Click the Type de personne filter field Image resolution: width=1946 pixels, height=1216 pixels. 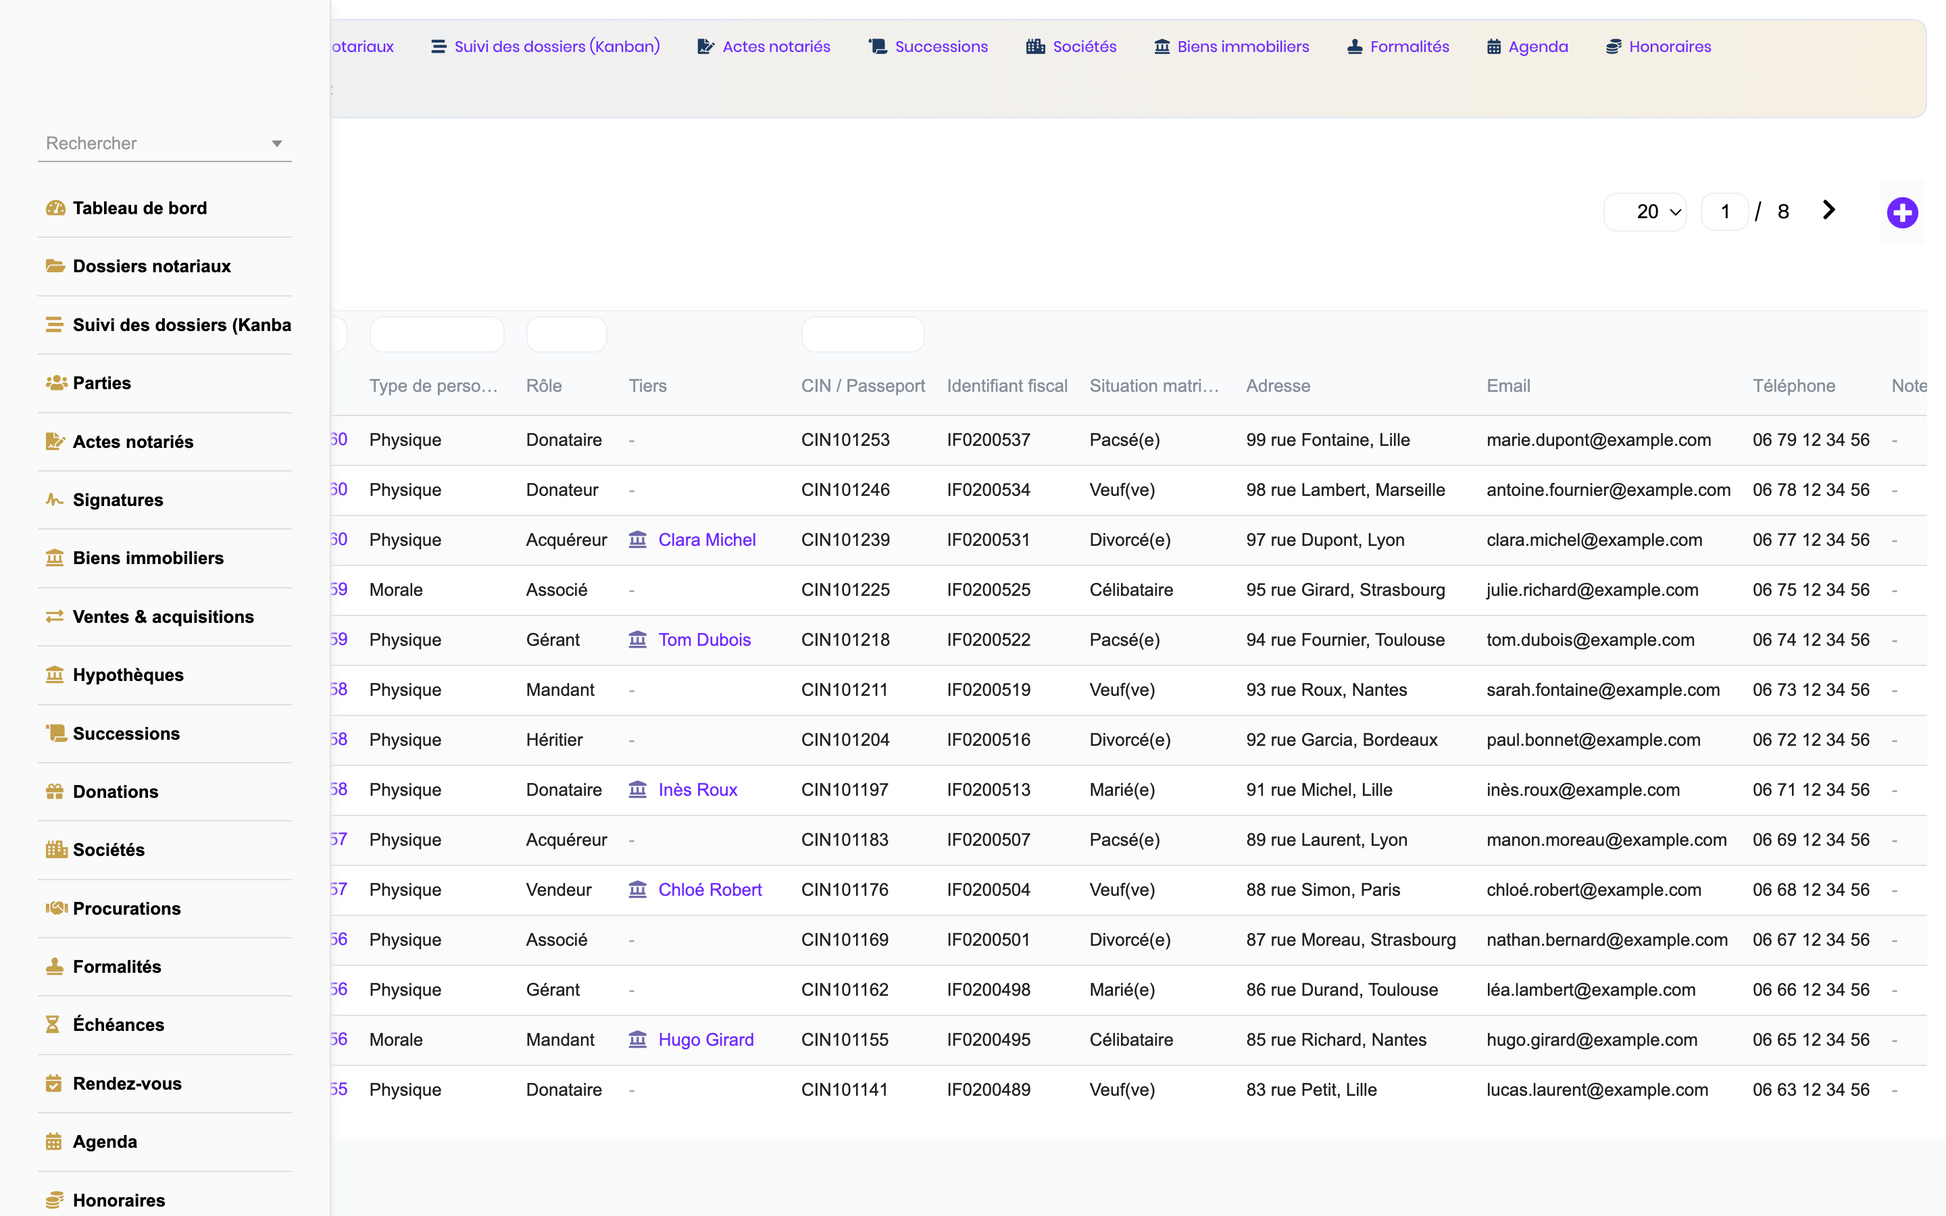(437, 335)
